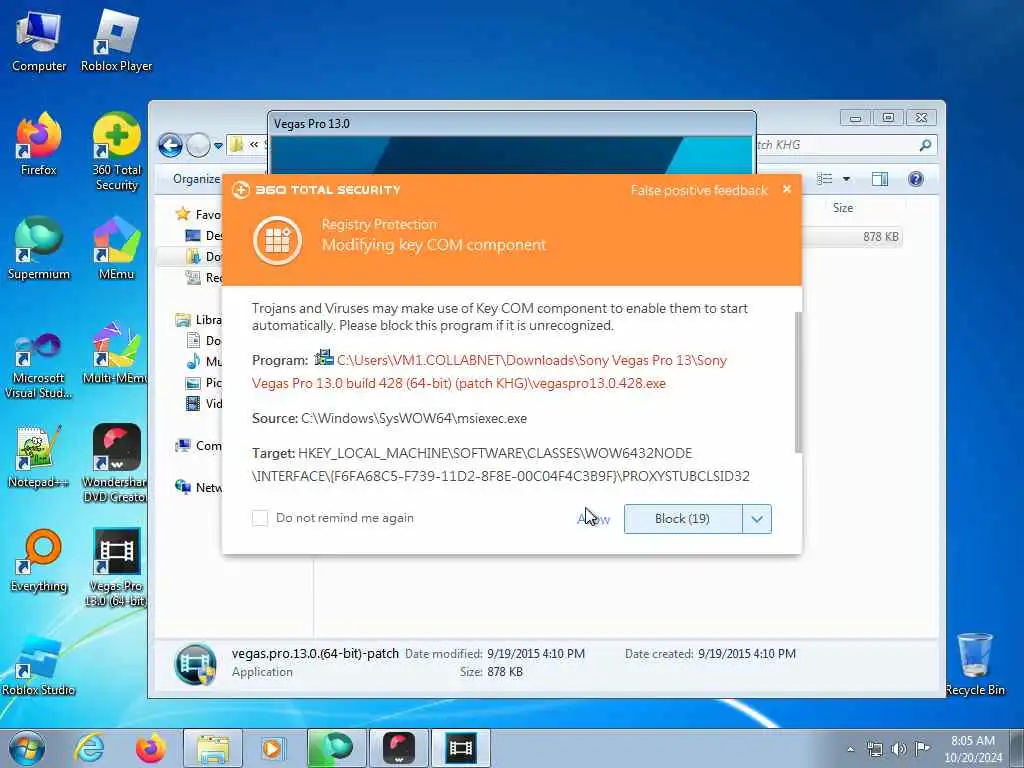Show hidden system tray icons
Viewport: 1024px width, 768px height.
(x=850, y=749)
